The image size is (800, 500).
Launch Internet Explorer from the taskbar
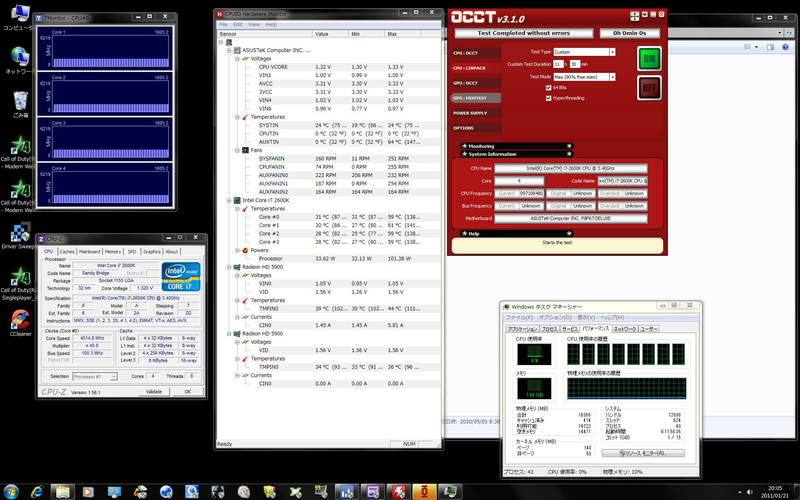pyautogui.click(x=37, y=491)
